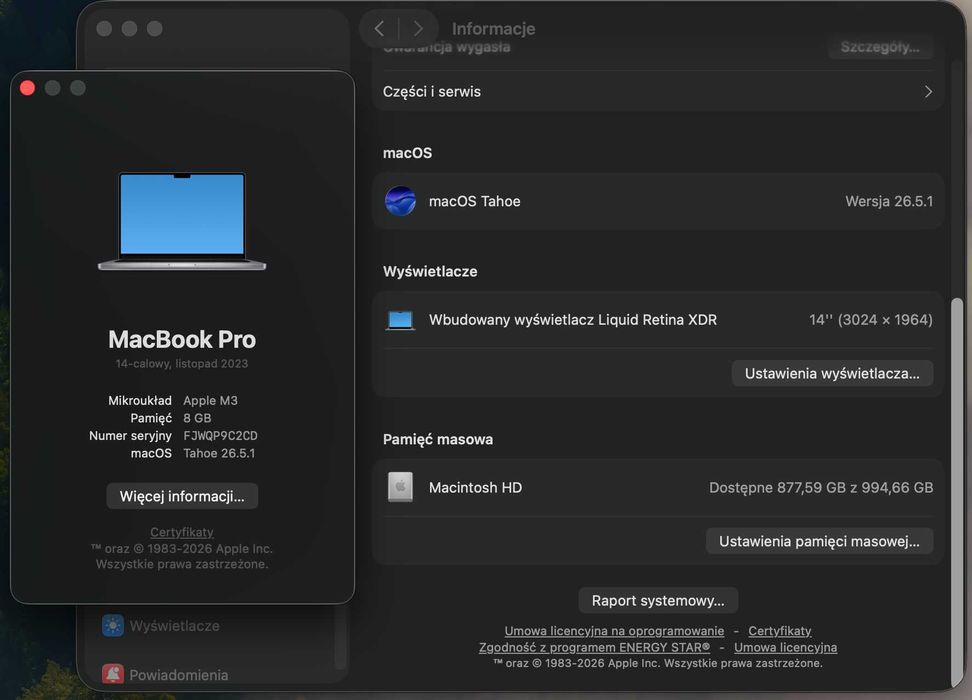This screenshot has width=972, height=700.
Task: Click the Apple M3 chip value
Action: pos(210,401)
